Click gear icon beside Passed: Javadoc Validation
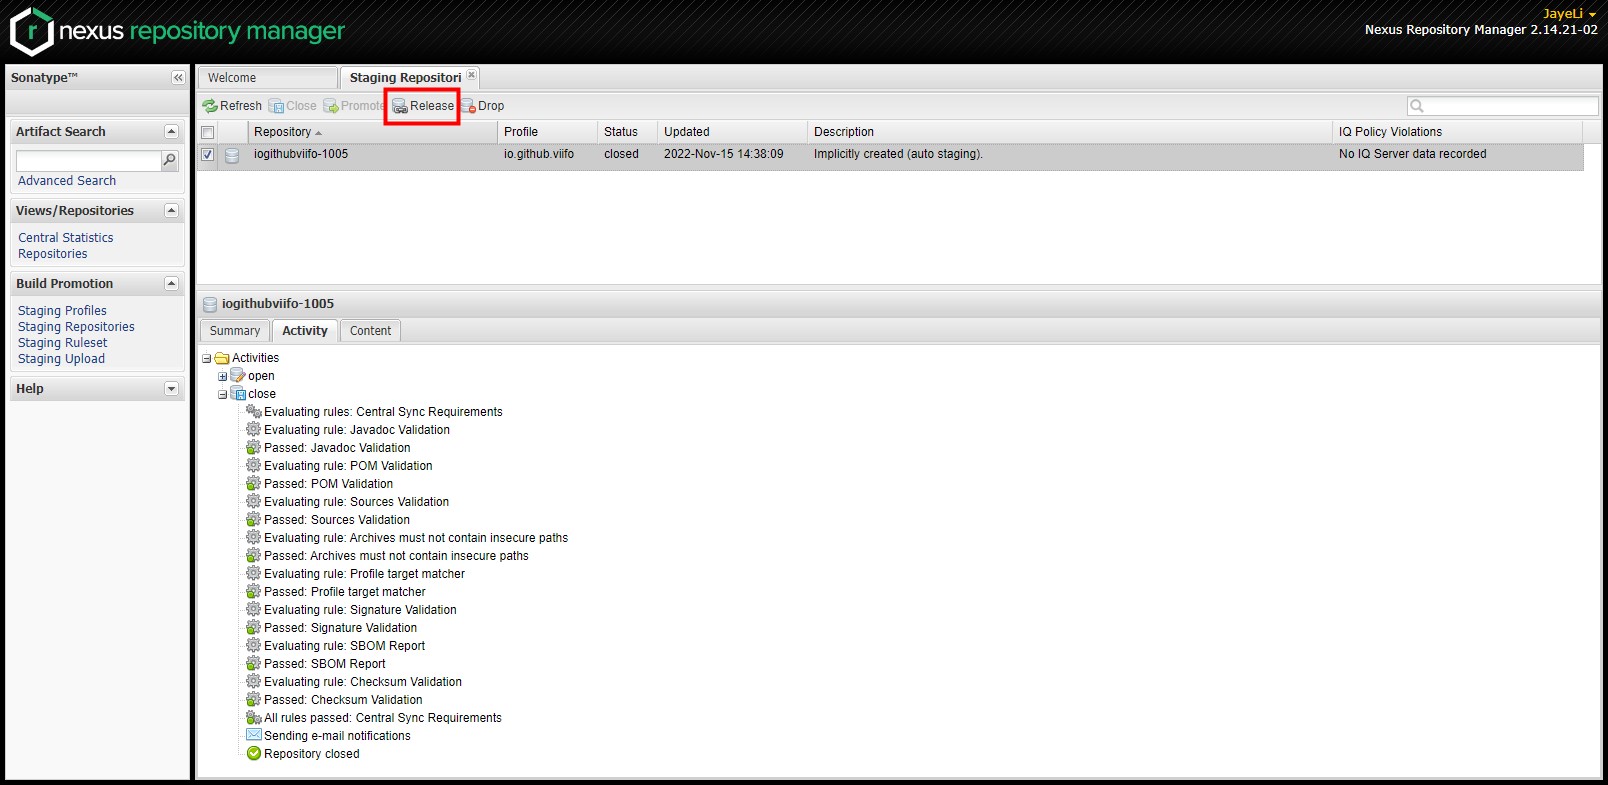The height and width of the screenshot is (785, 1608). (254, 448)
